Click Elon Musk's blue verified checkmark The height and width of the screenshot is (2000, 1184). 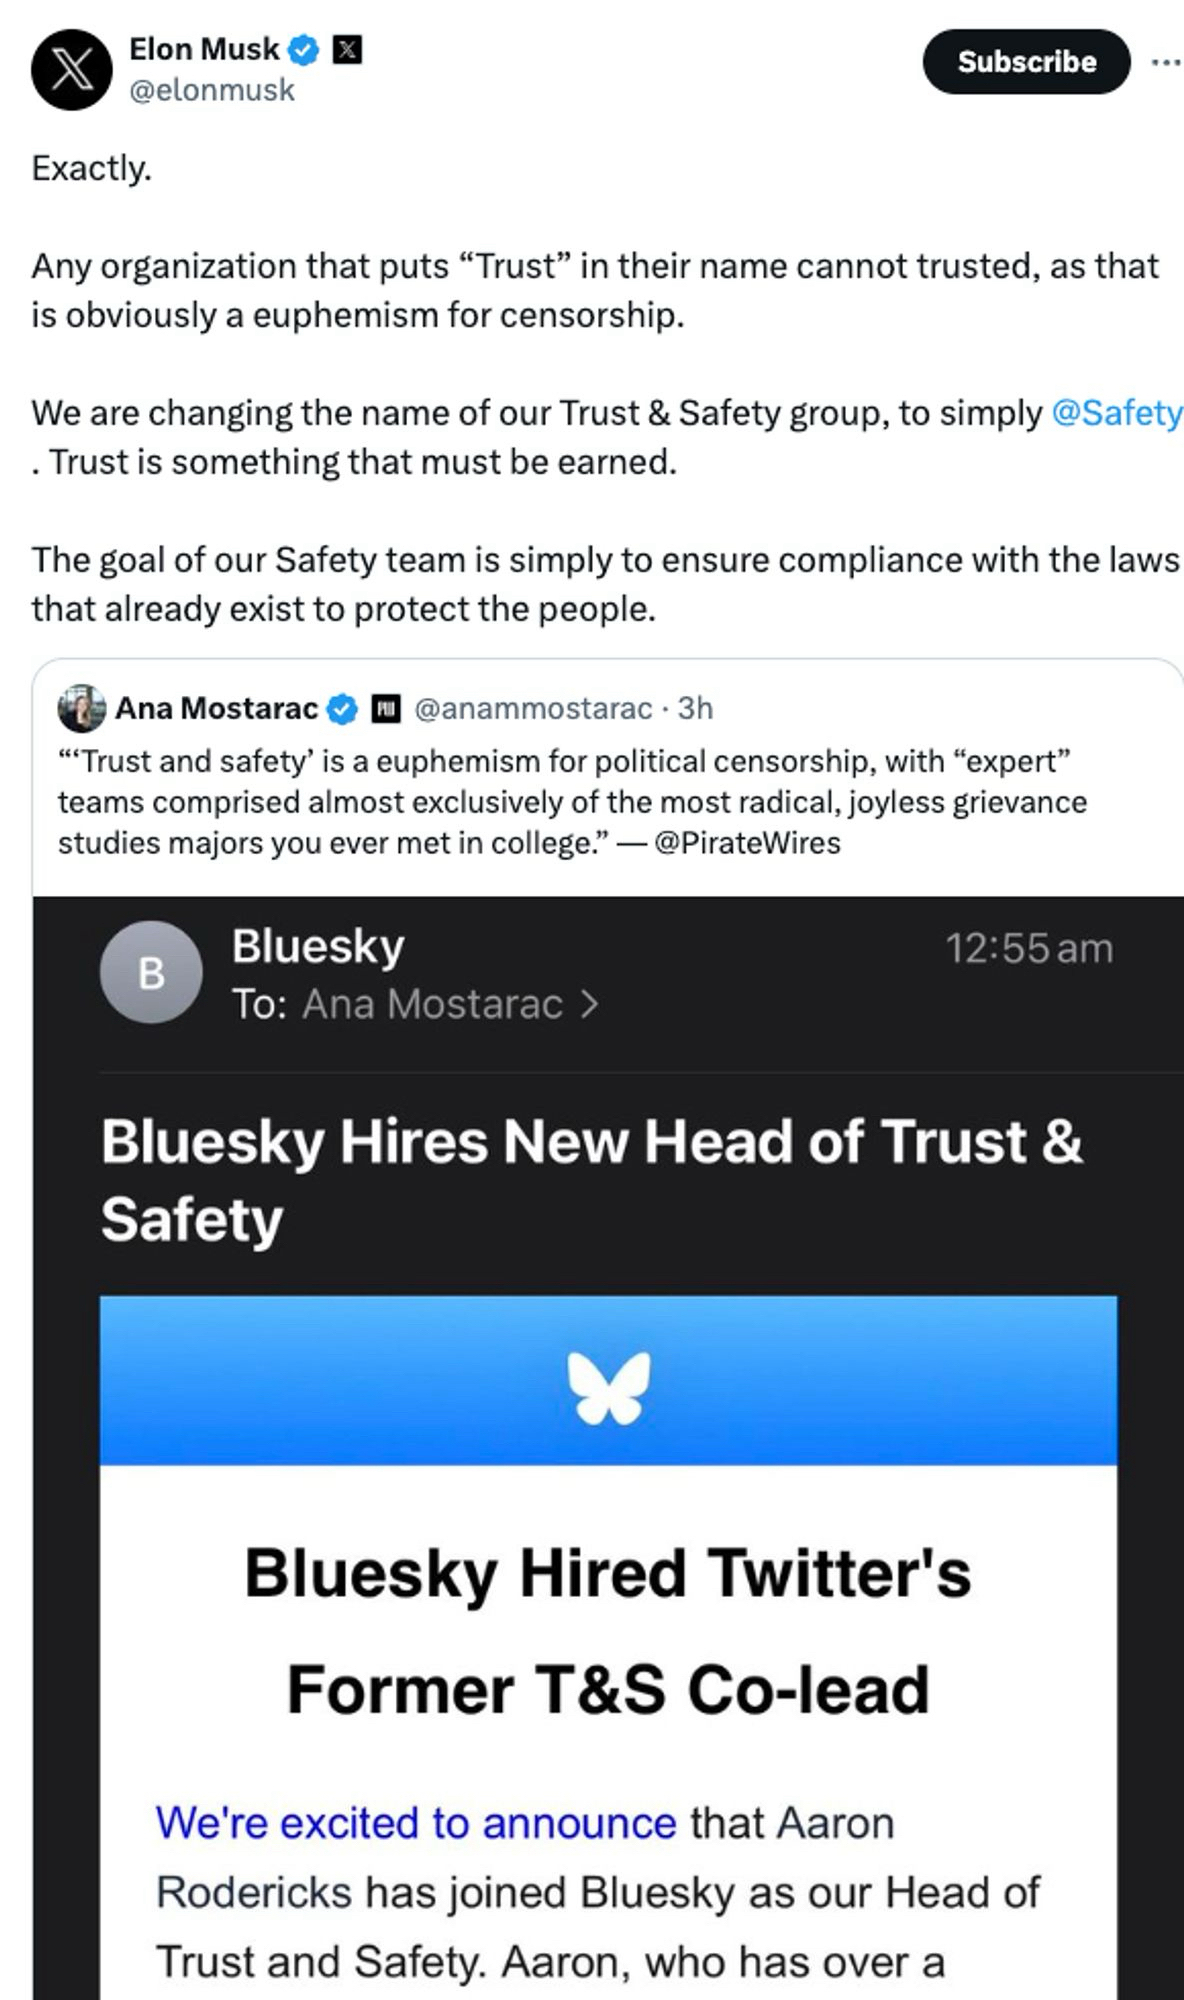point(304,49)
